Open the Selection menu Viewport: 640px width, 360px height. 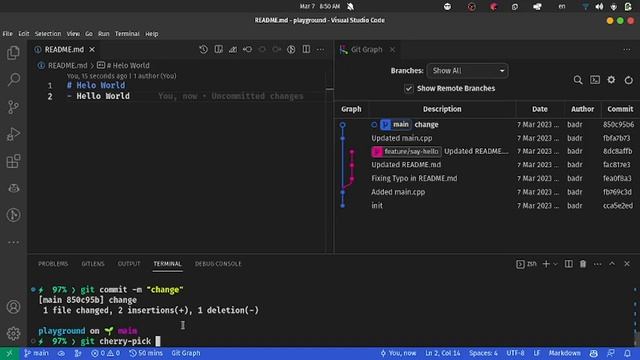pyautogui.click(x=48, y=34)
